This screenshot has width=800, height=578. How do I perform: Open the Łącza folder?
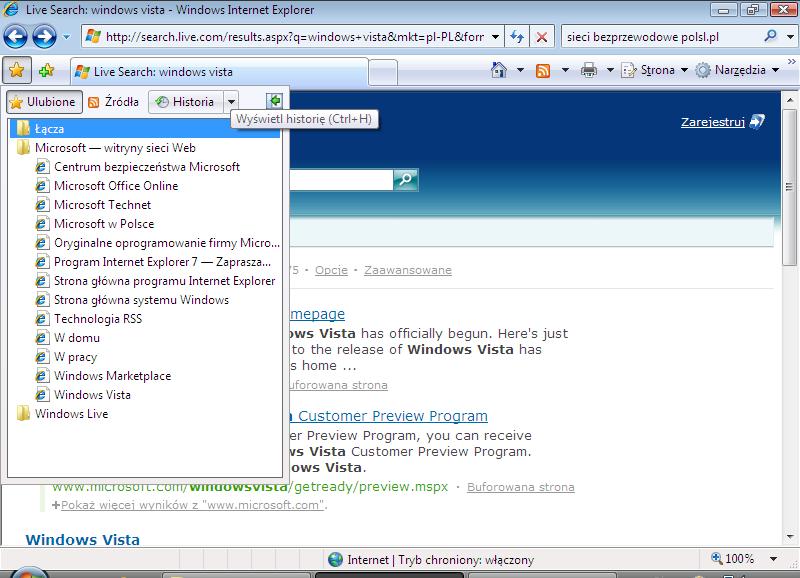click(145, 129)
